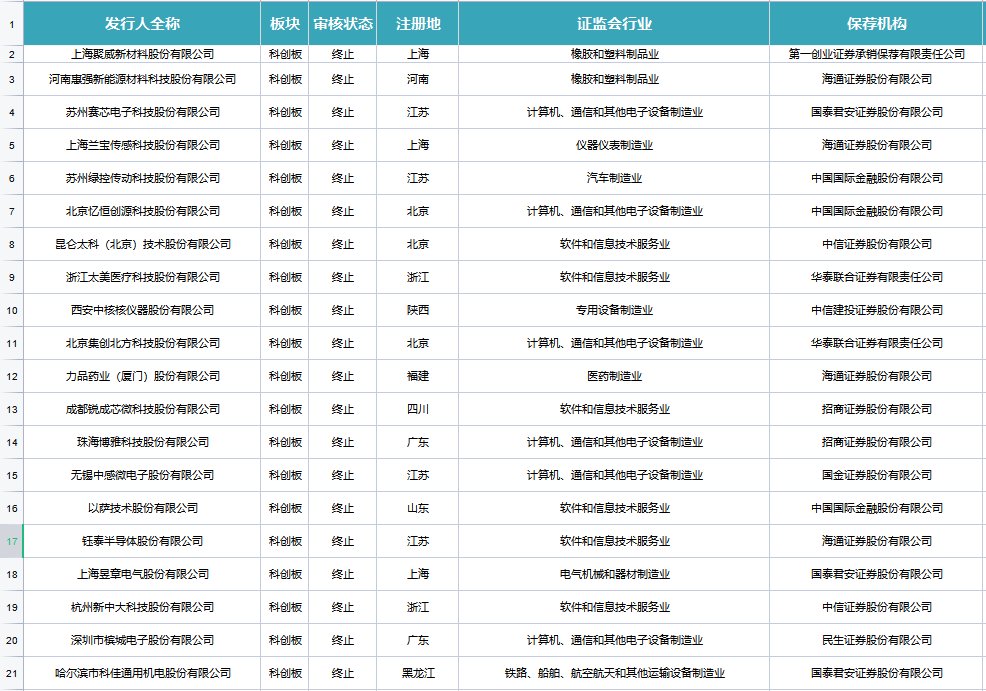The height and width of the screenshot is (691, 986).
Task: Click 福建 registration cell
Action: click(x=418, y=377)
